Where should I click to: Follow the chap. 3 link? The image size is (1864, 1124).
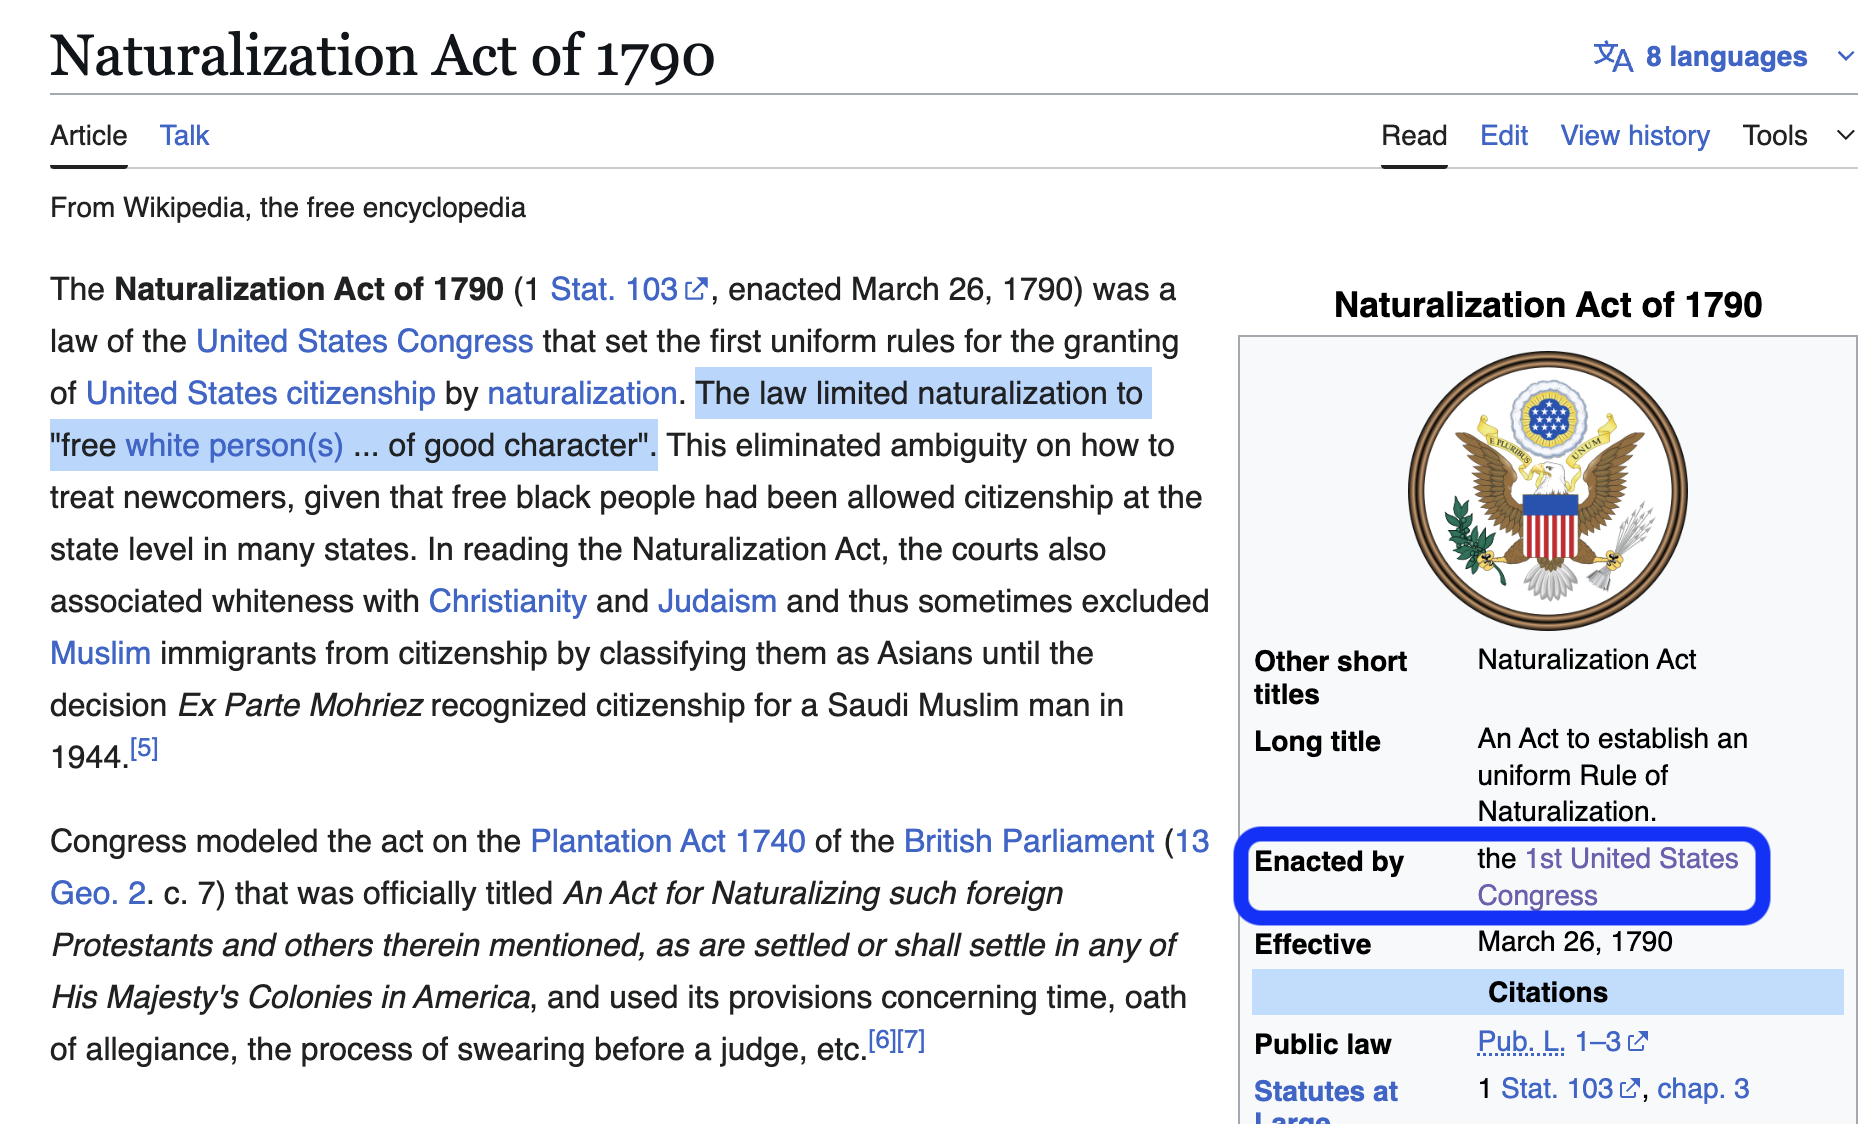tap(1703, 1088)
